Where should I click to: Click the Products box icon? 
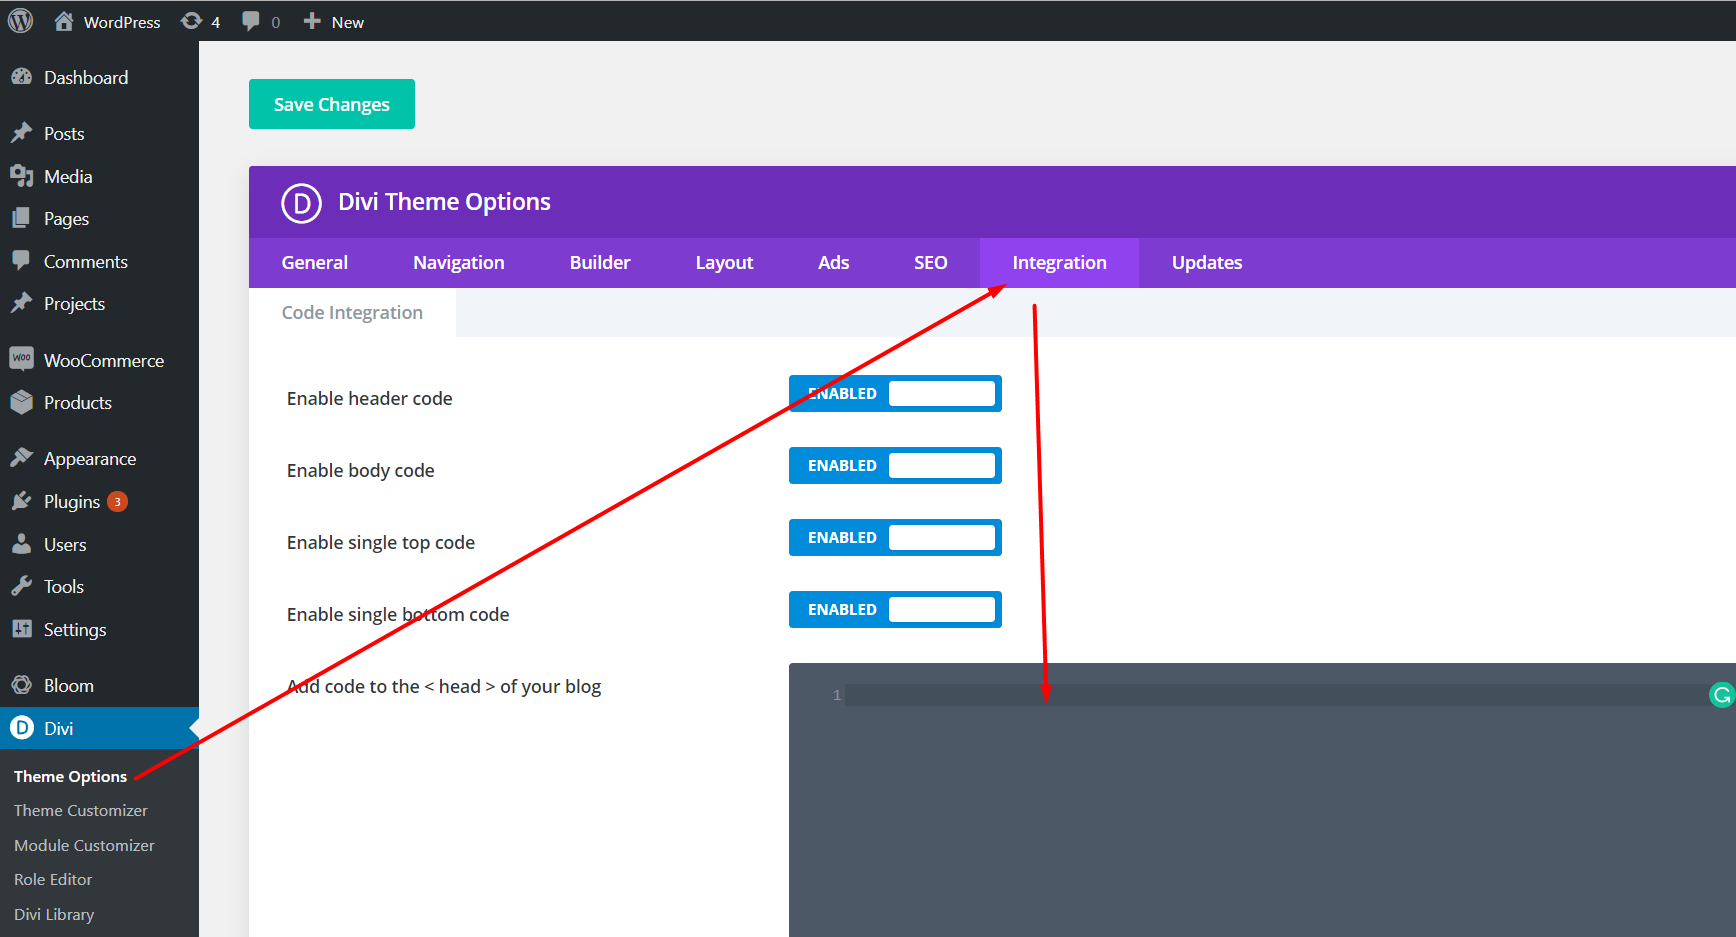point(21,402)
